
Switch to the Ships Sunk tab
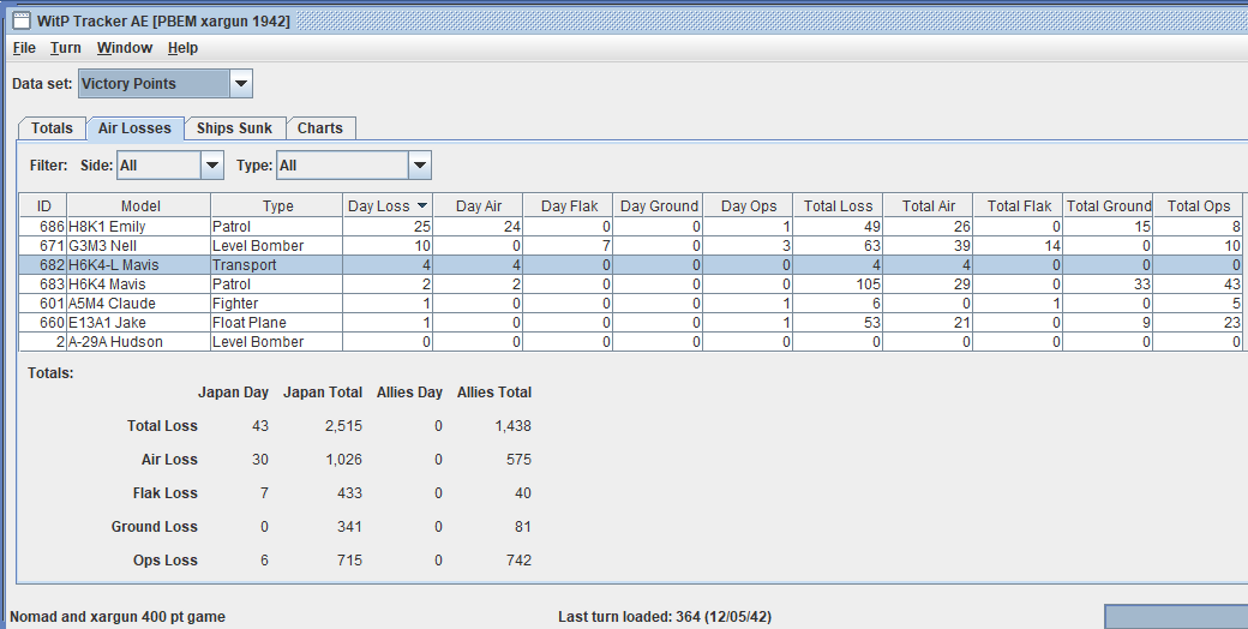point(235,128)
